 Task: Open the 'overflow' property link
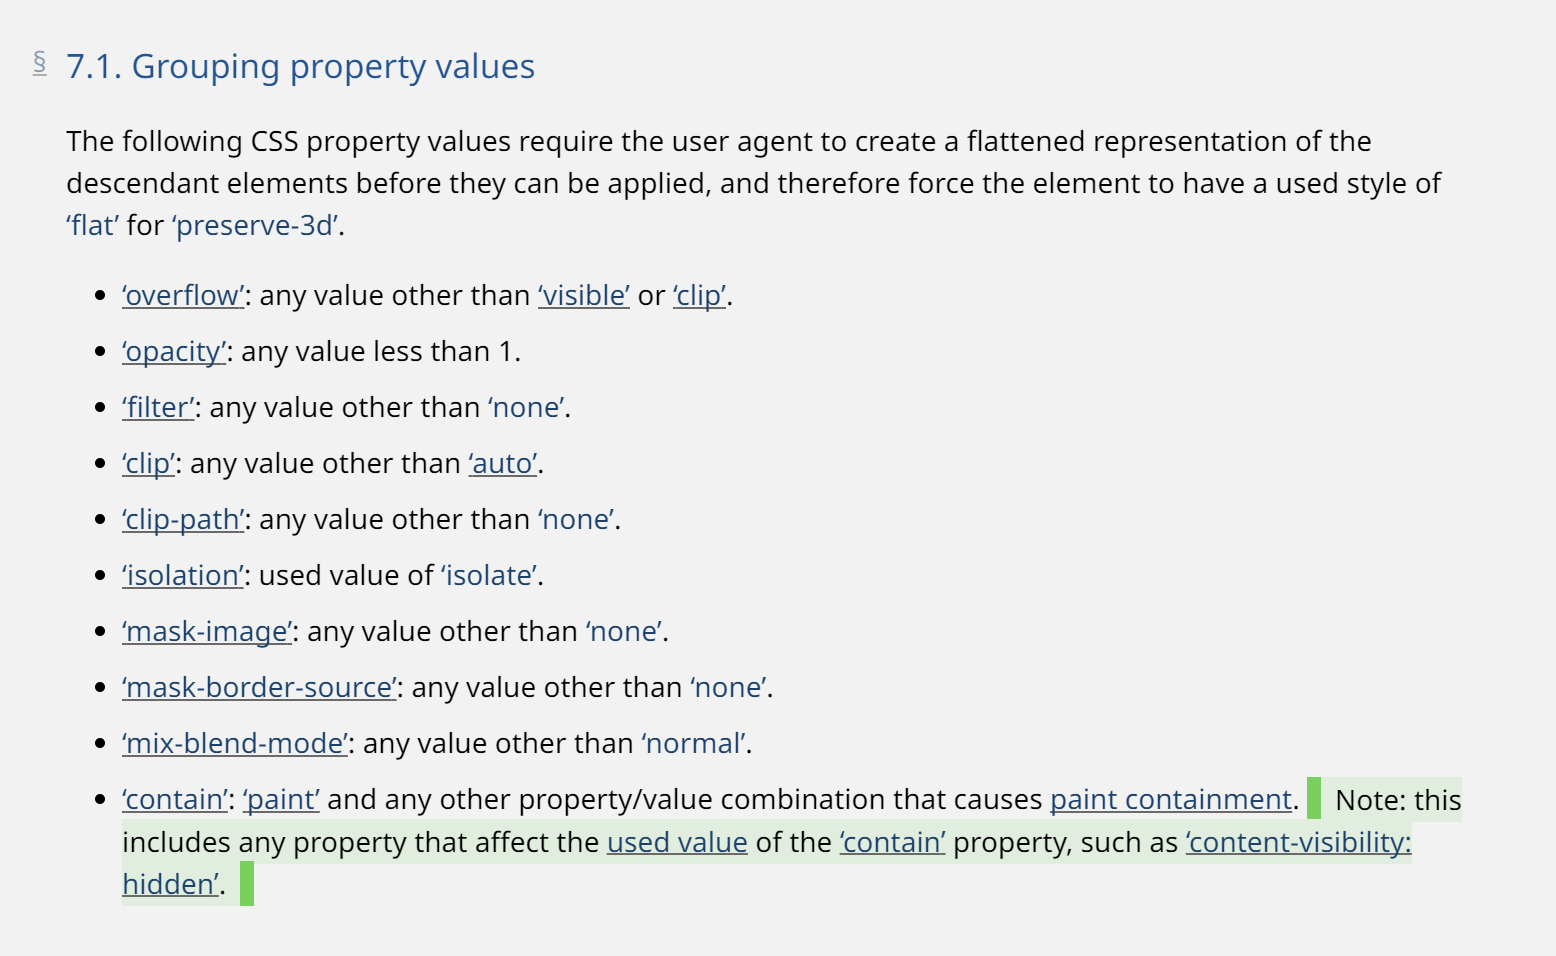click(183, 296)
